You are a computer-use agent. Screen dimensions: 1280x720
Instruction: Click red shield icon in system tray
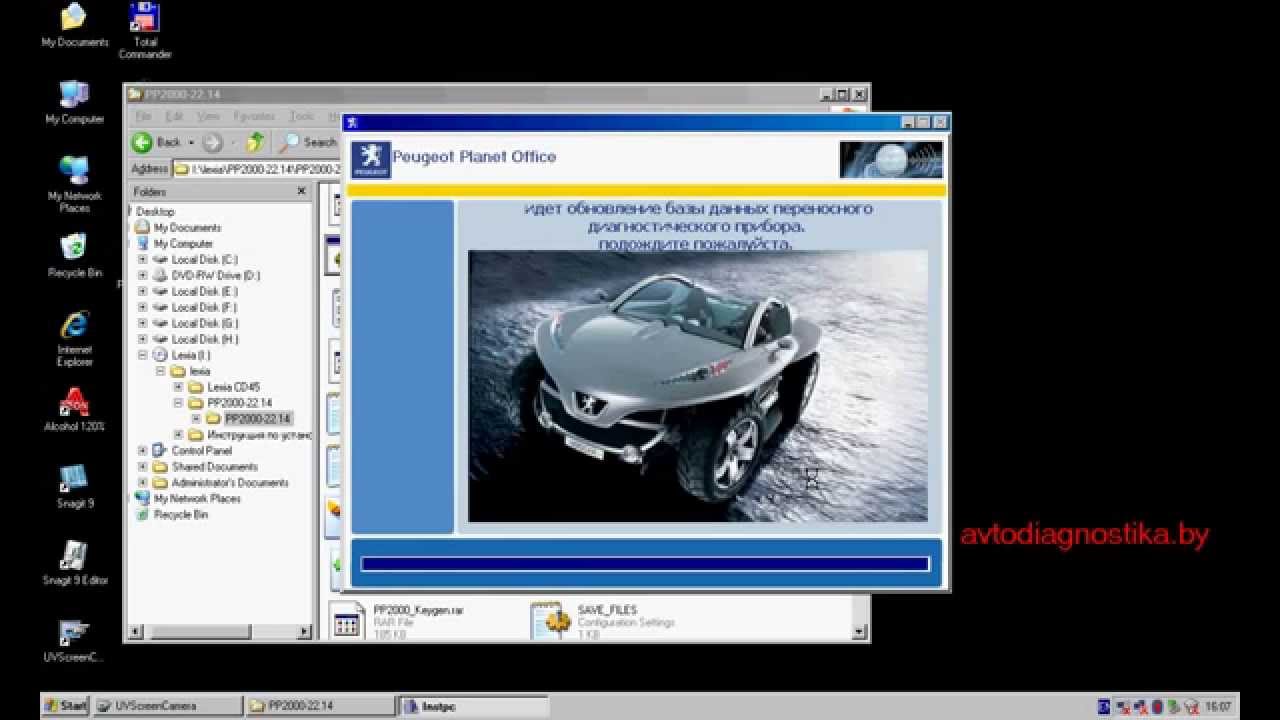pyautogui.click(x=1157, y=705)
